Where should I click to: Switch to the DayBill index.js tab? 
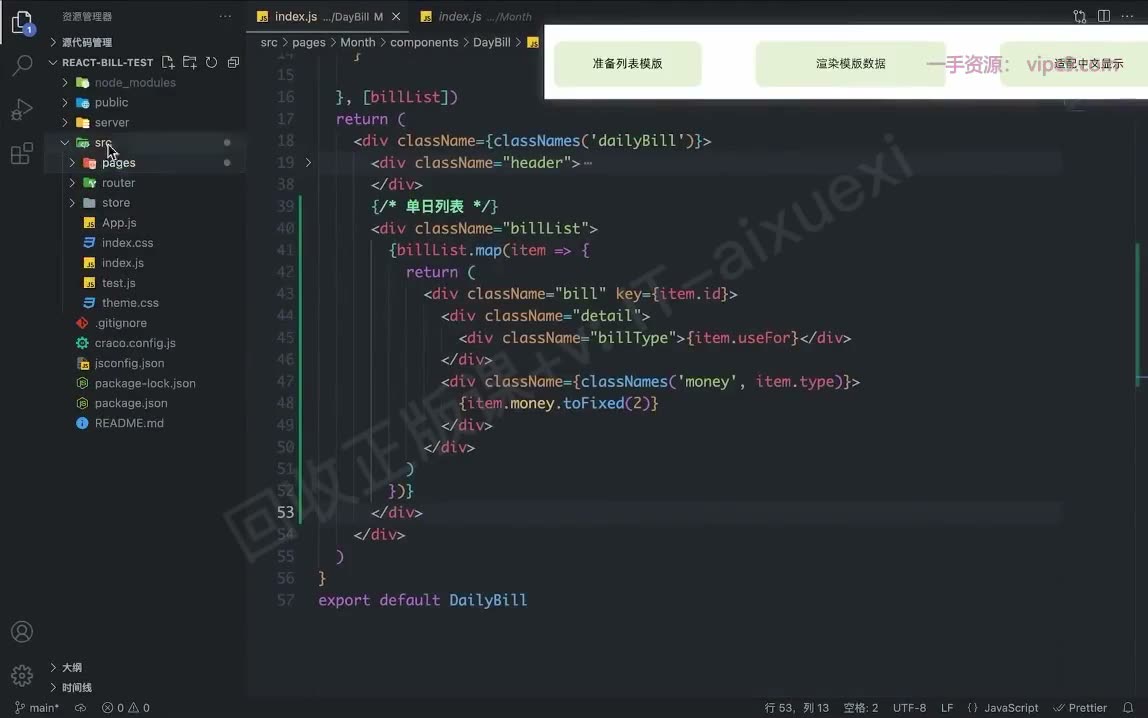[329, 16]
